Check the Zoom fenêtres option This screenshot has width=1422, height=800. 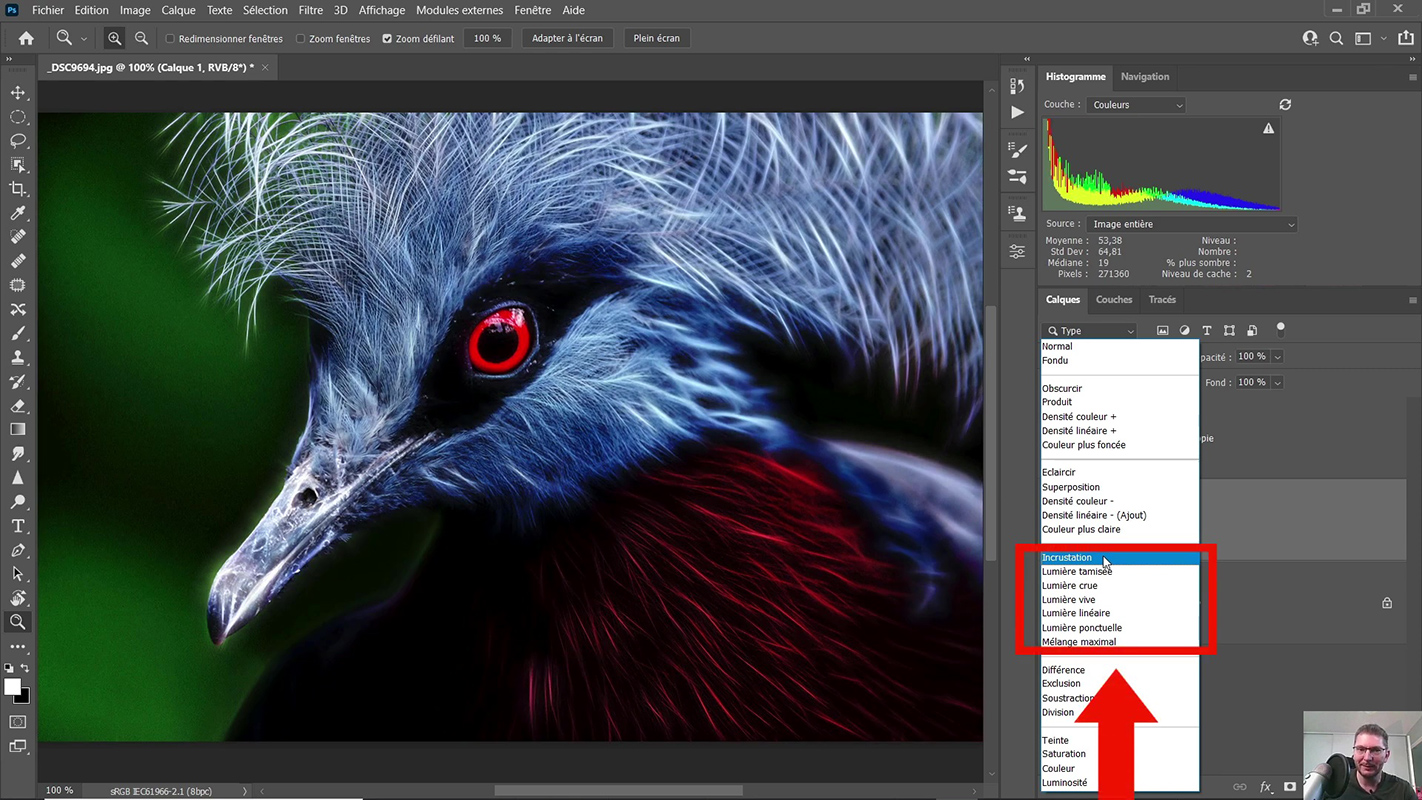300,39
